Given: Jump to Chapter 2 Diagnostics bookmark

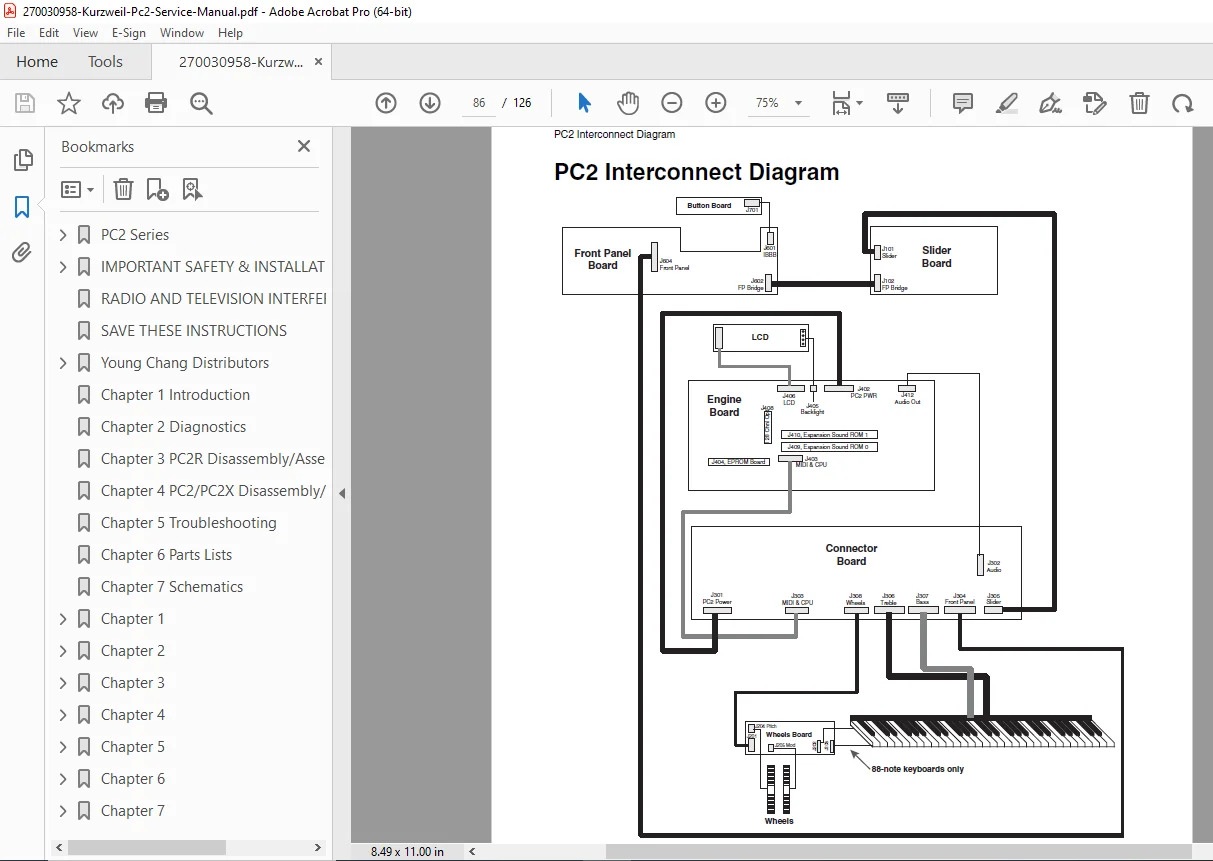Looking at the screenshot, I should point(173,427).
